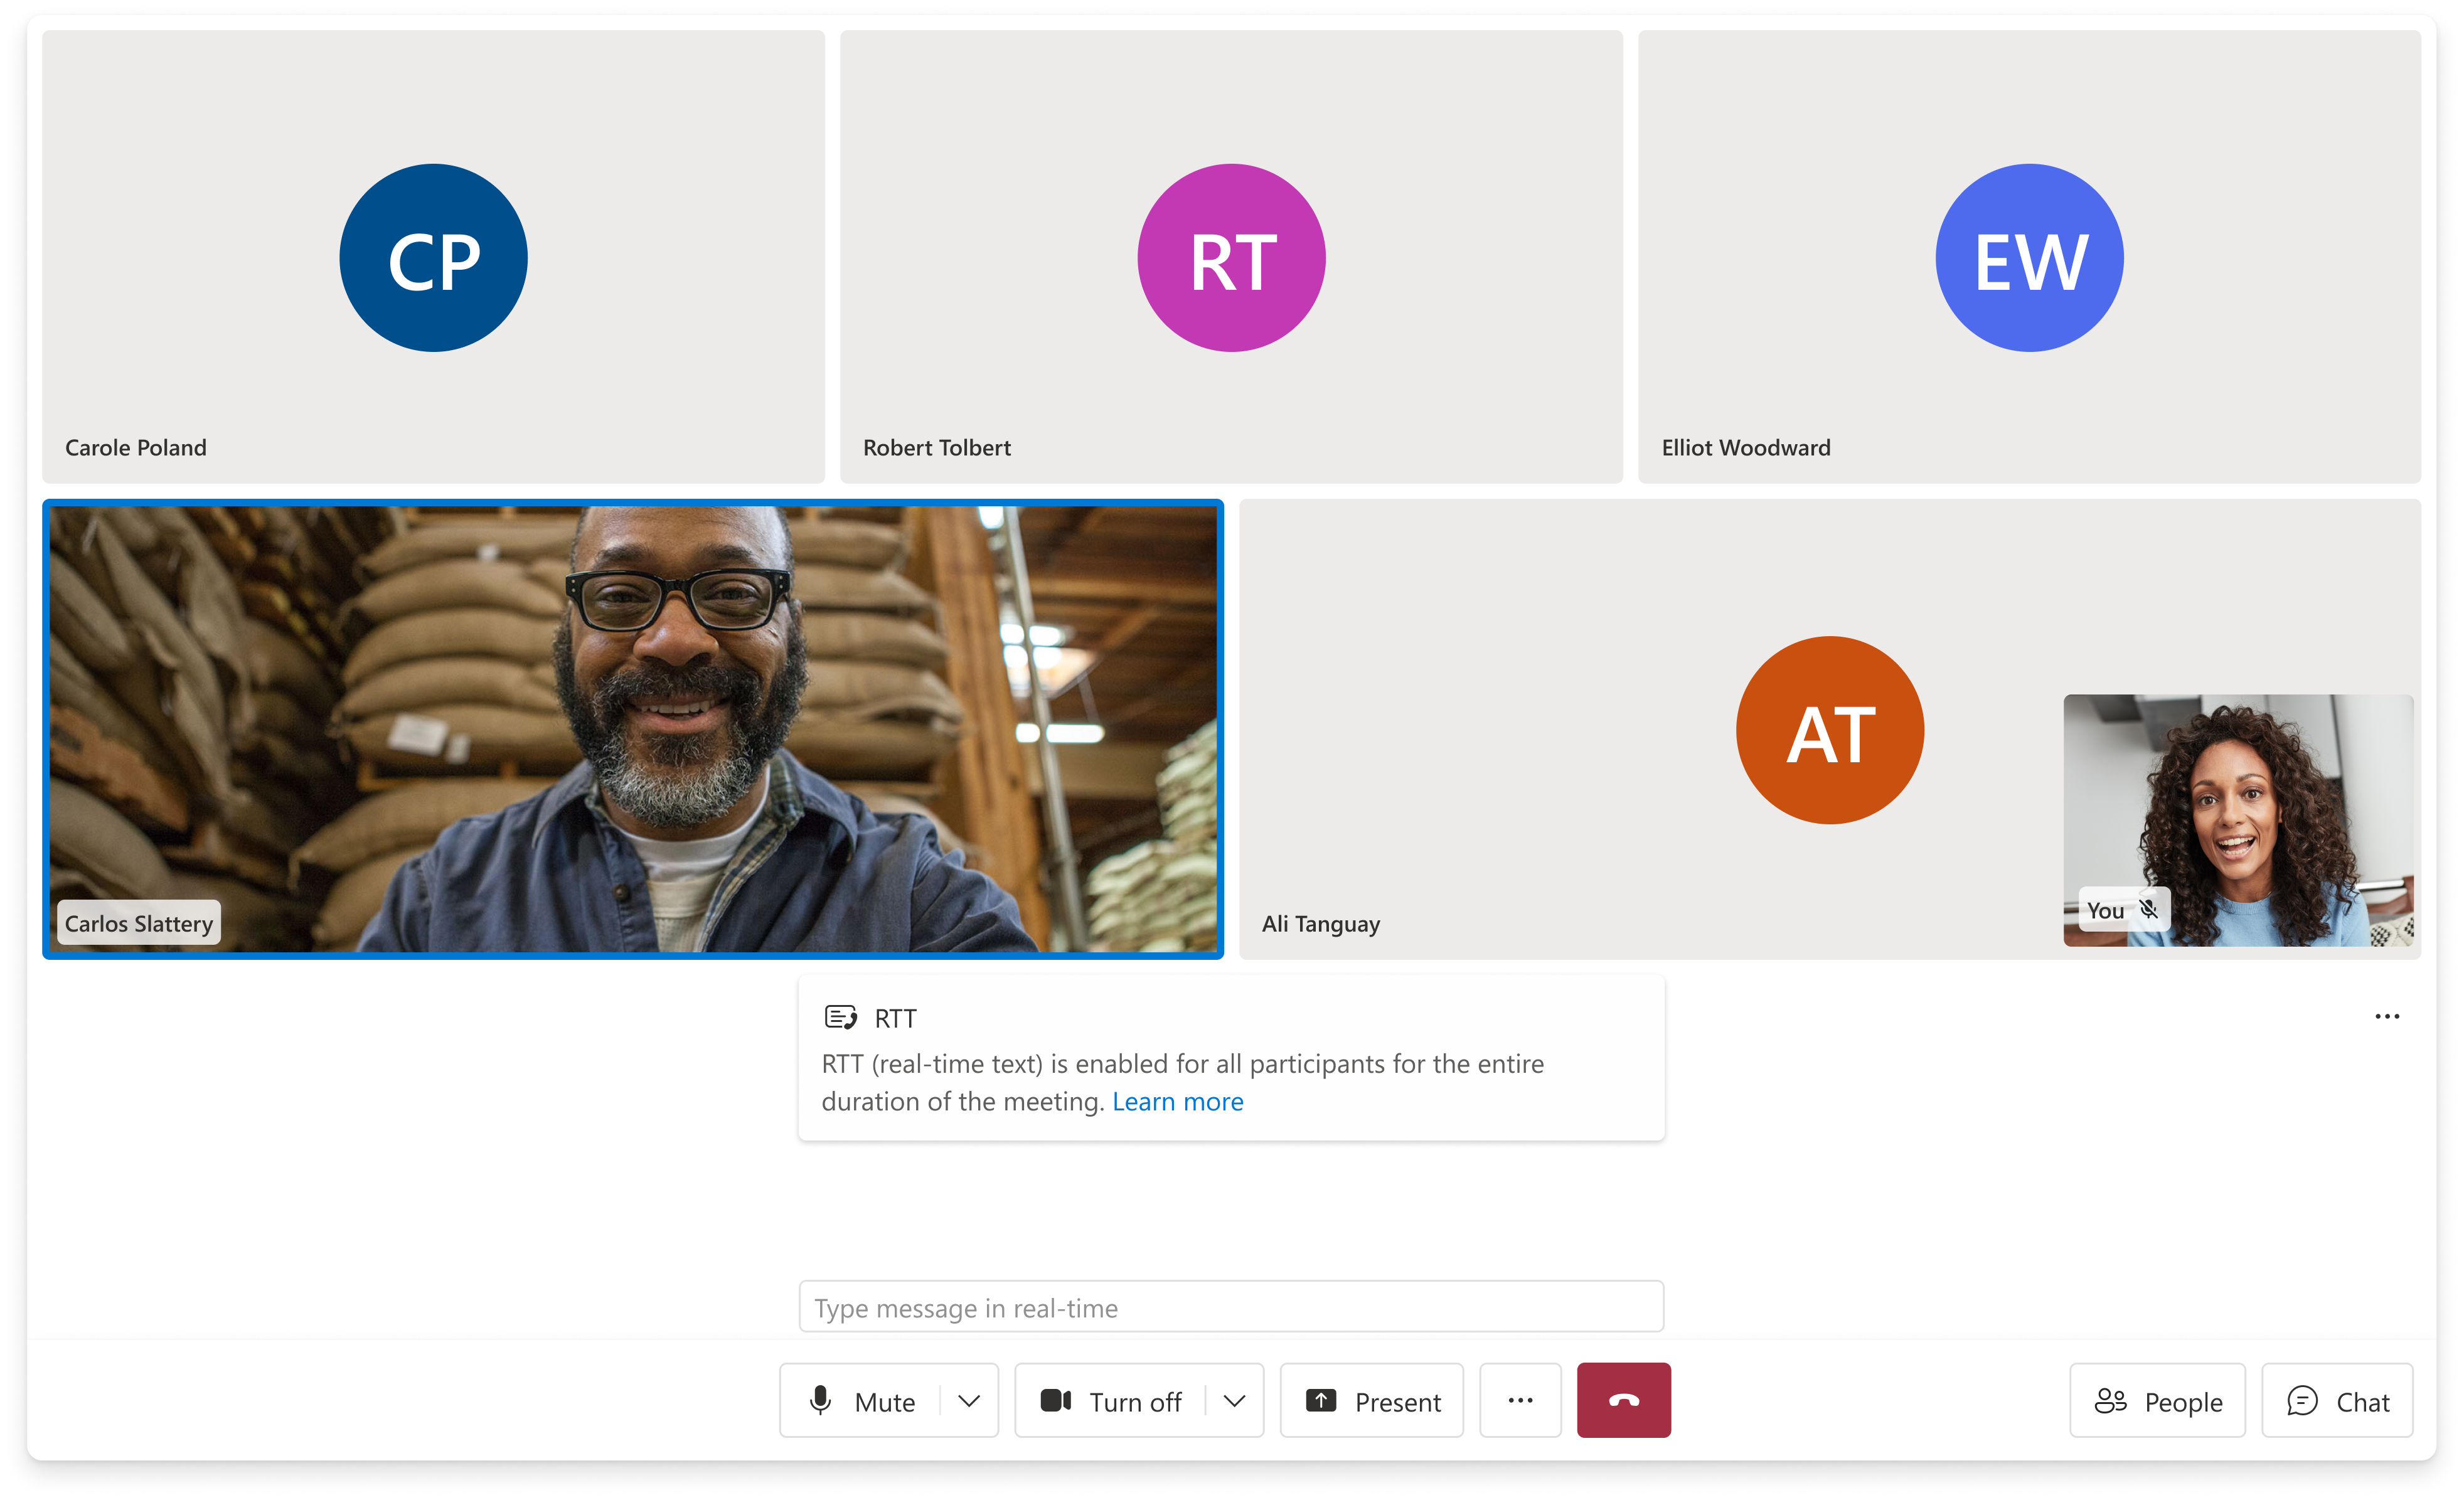Click the real-time message input field
Screen dimensions: 2464x1500
pyautogui.click(x=1230, y=1307)
